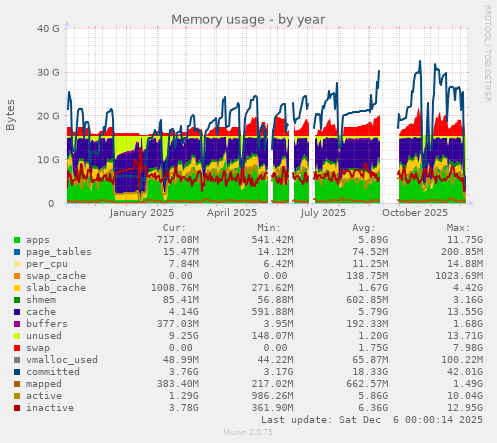Image resolution: width=497 pixels, height=443 pixels.
Task: Click the 'active' legend label
Action: coord(44,396)
